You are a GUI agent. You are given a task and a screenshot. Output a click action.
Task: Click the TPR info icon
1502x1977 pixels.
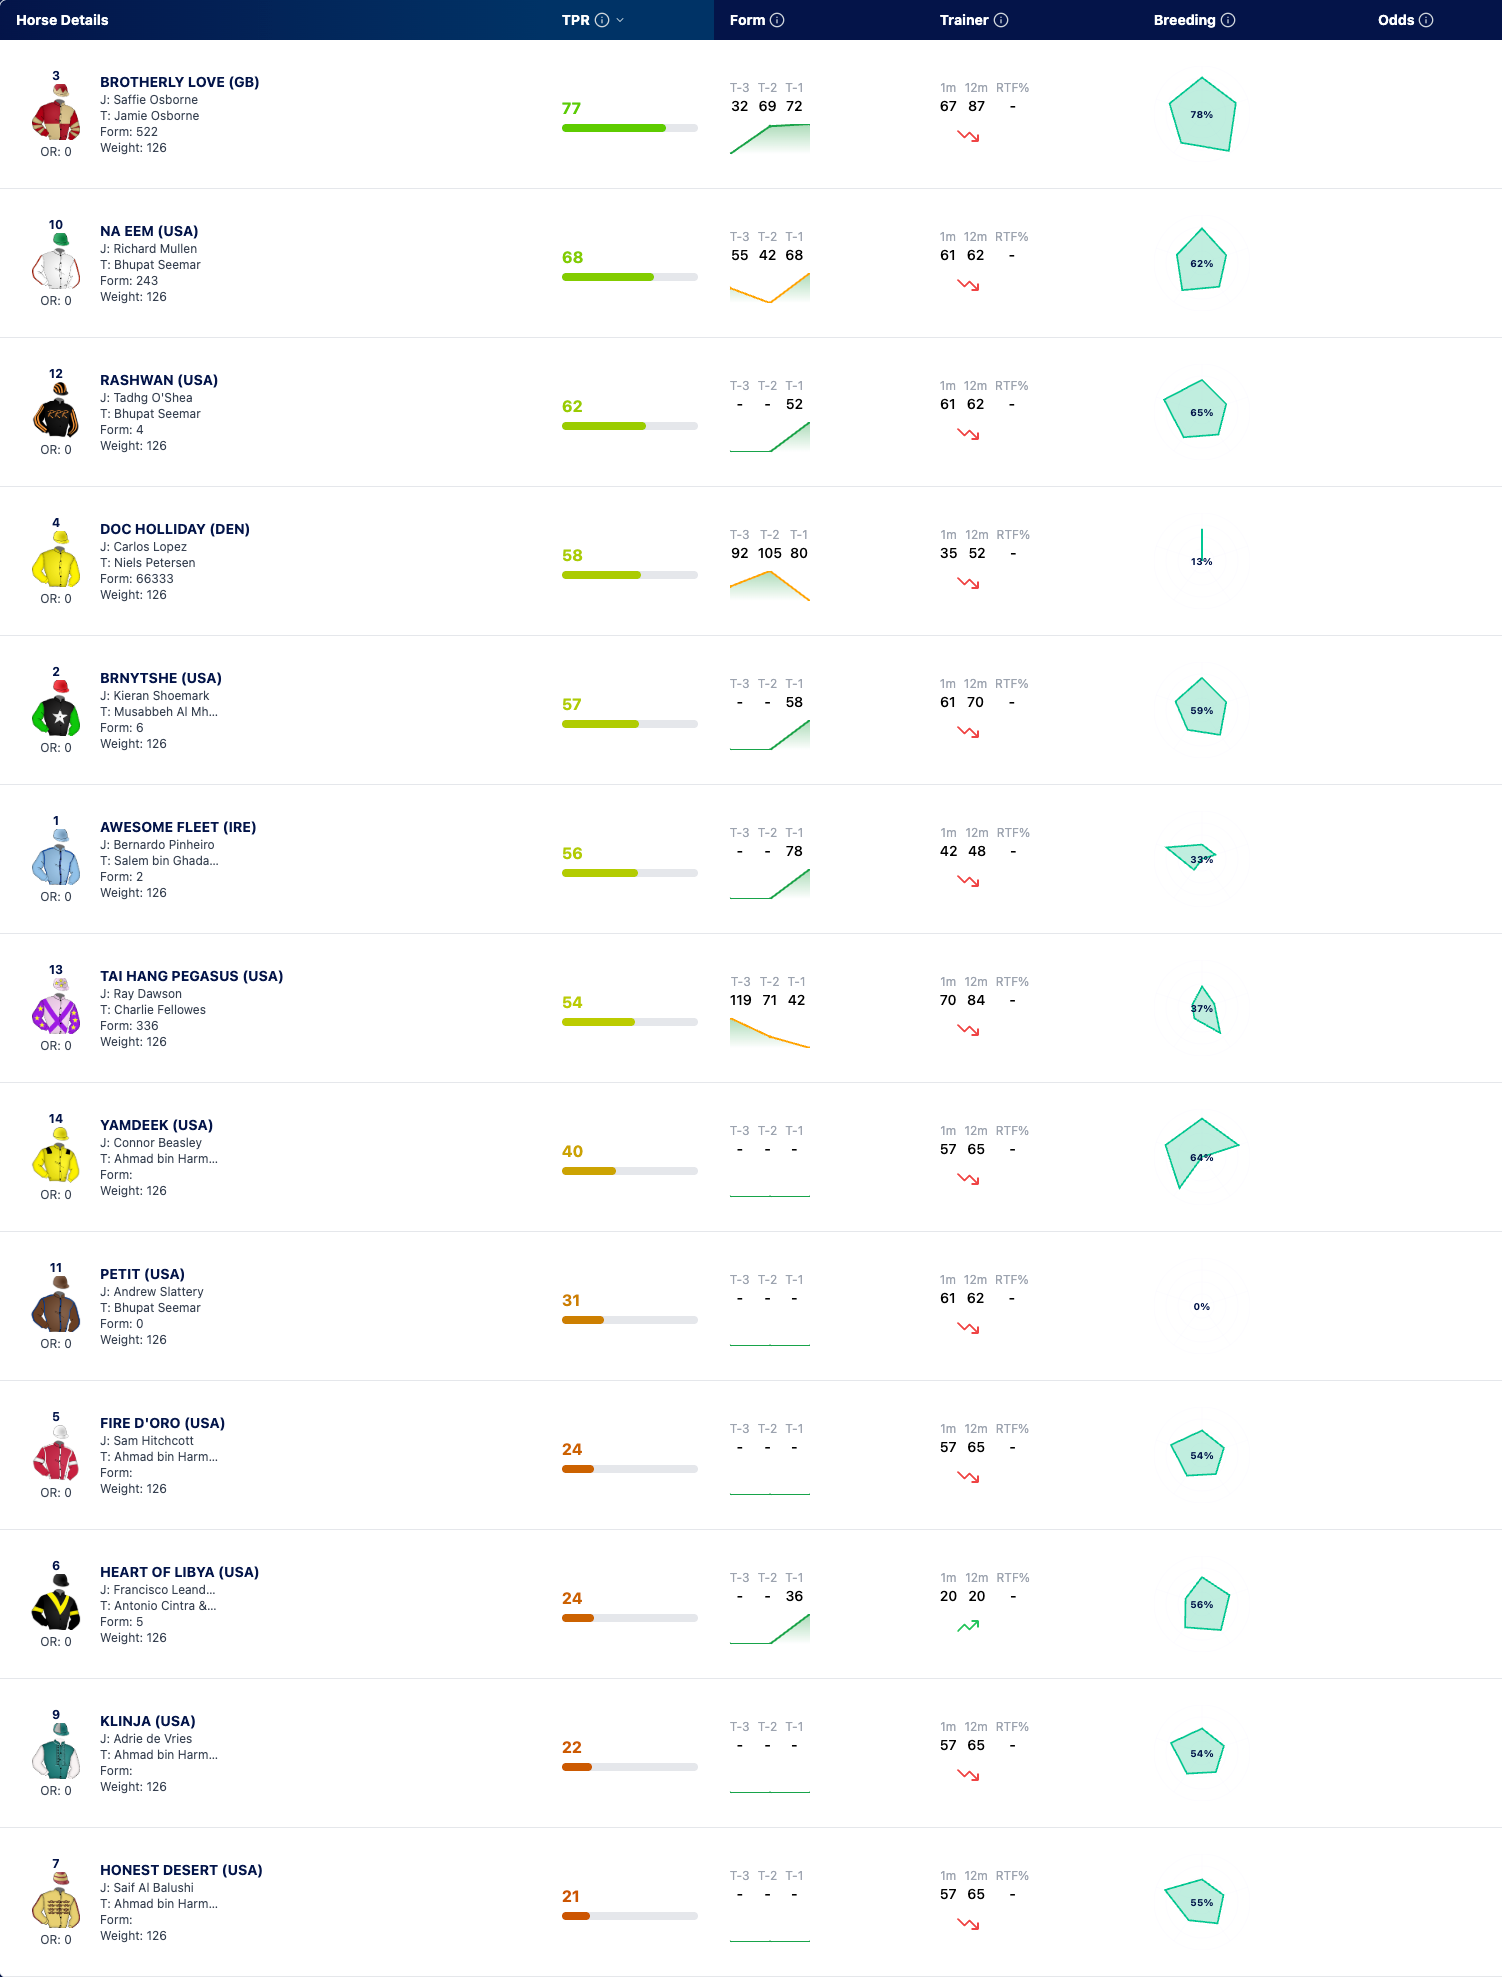pos(602,20)
